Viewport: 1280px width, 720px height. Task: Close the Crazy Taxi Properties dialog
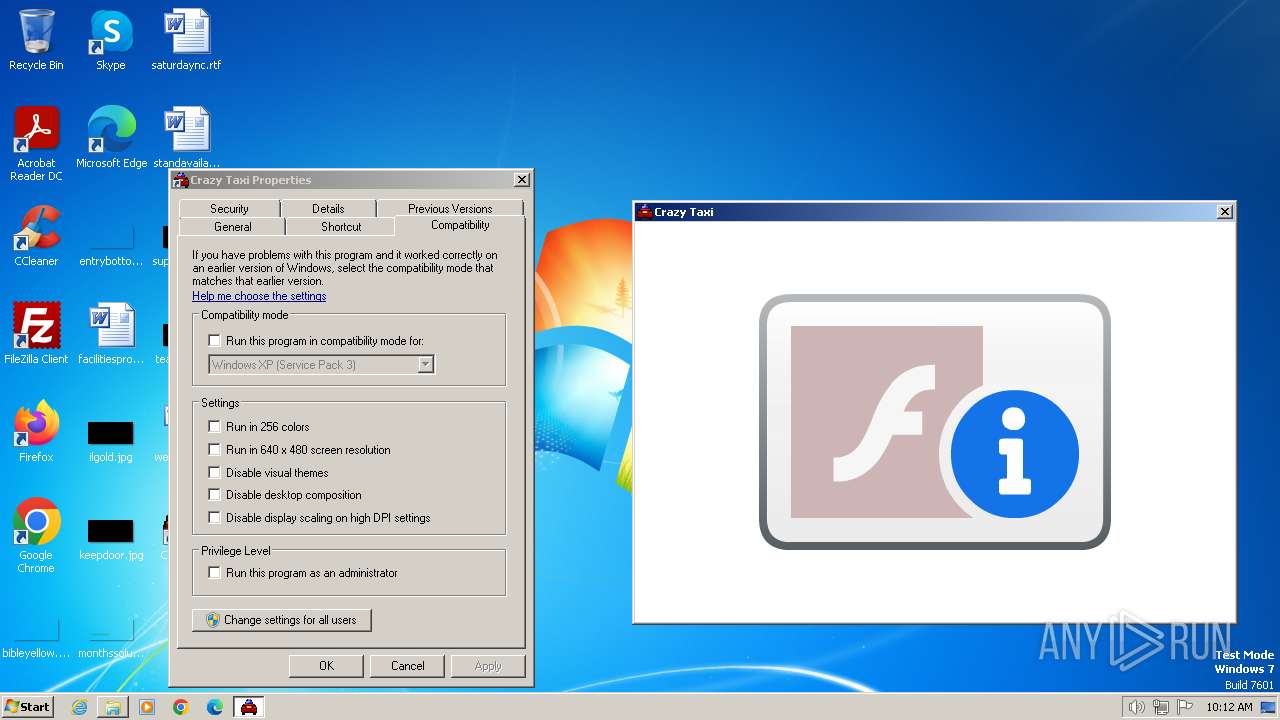pyautogui.click(x=521, y=180)
